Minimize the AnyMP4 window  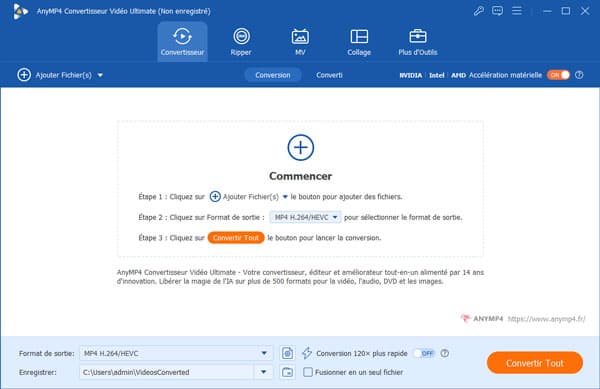(x=547, y=11)
